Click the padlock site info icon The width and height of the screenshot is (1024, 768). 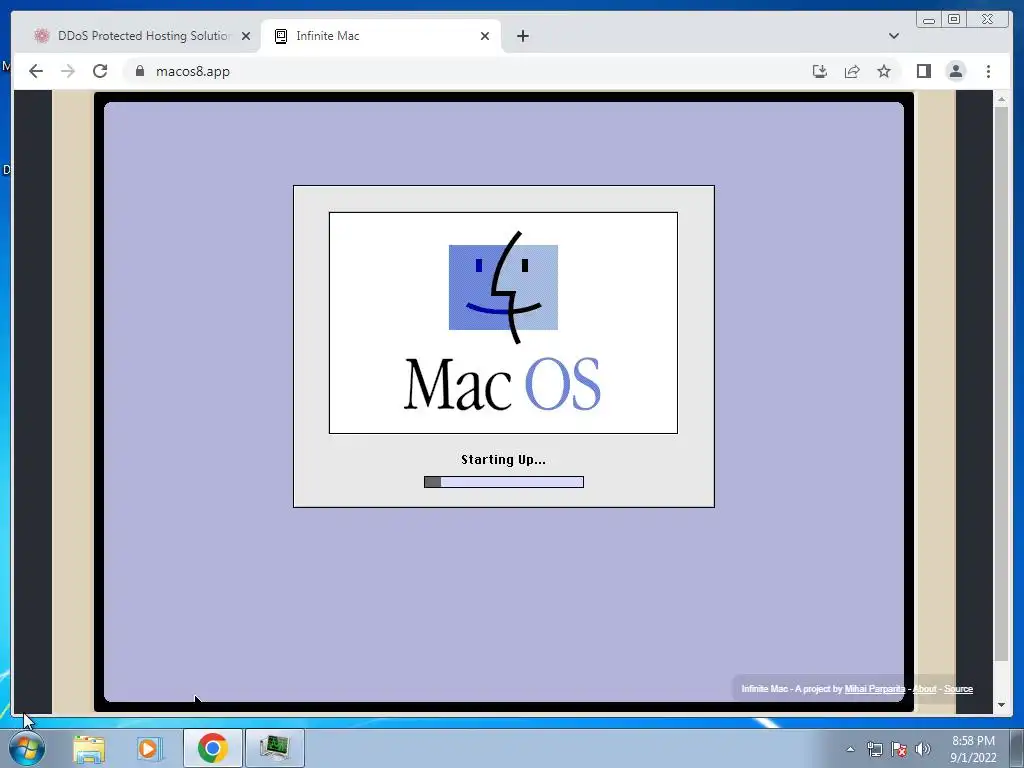point(140,71)
